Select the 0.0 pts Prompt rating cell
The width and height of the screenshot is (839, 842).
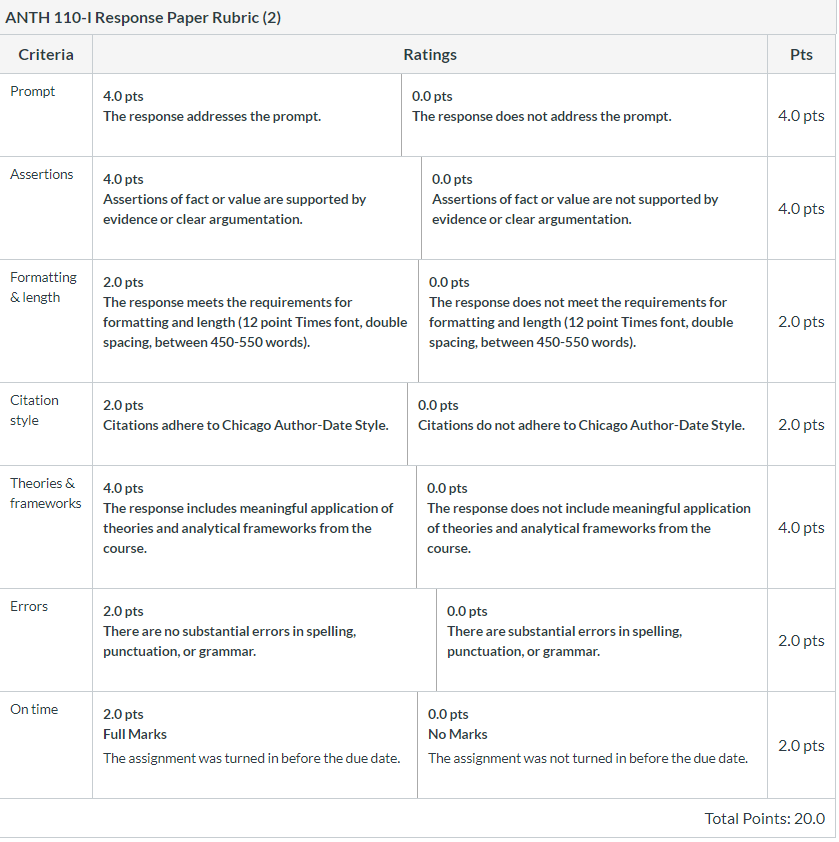click(x=584, y=115)
